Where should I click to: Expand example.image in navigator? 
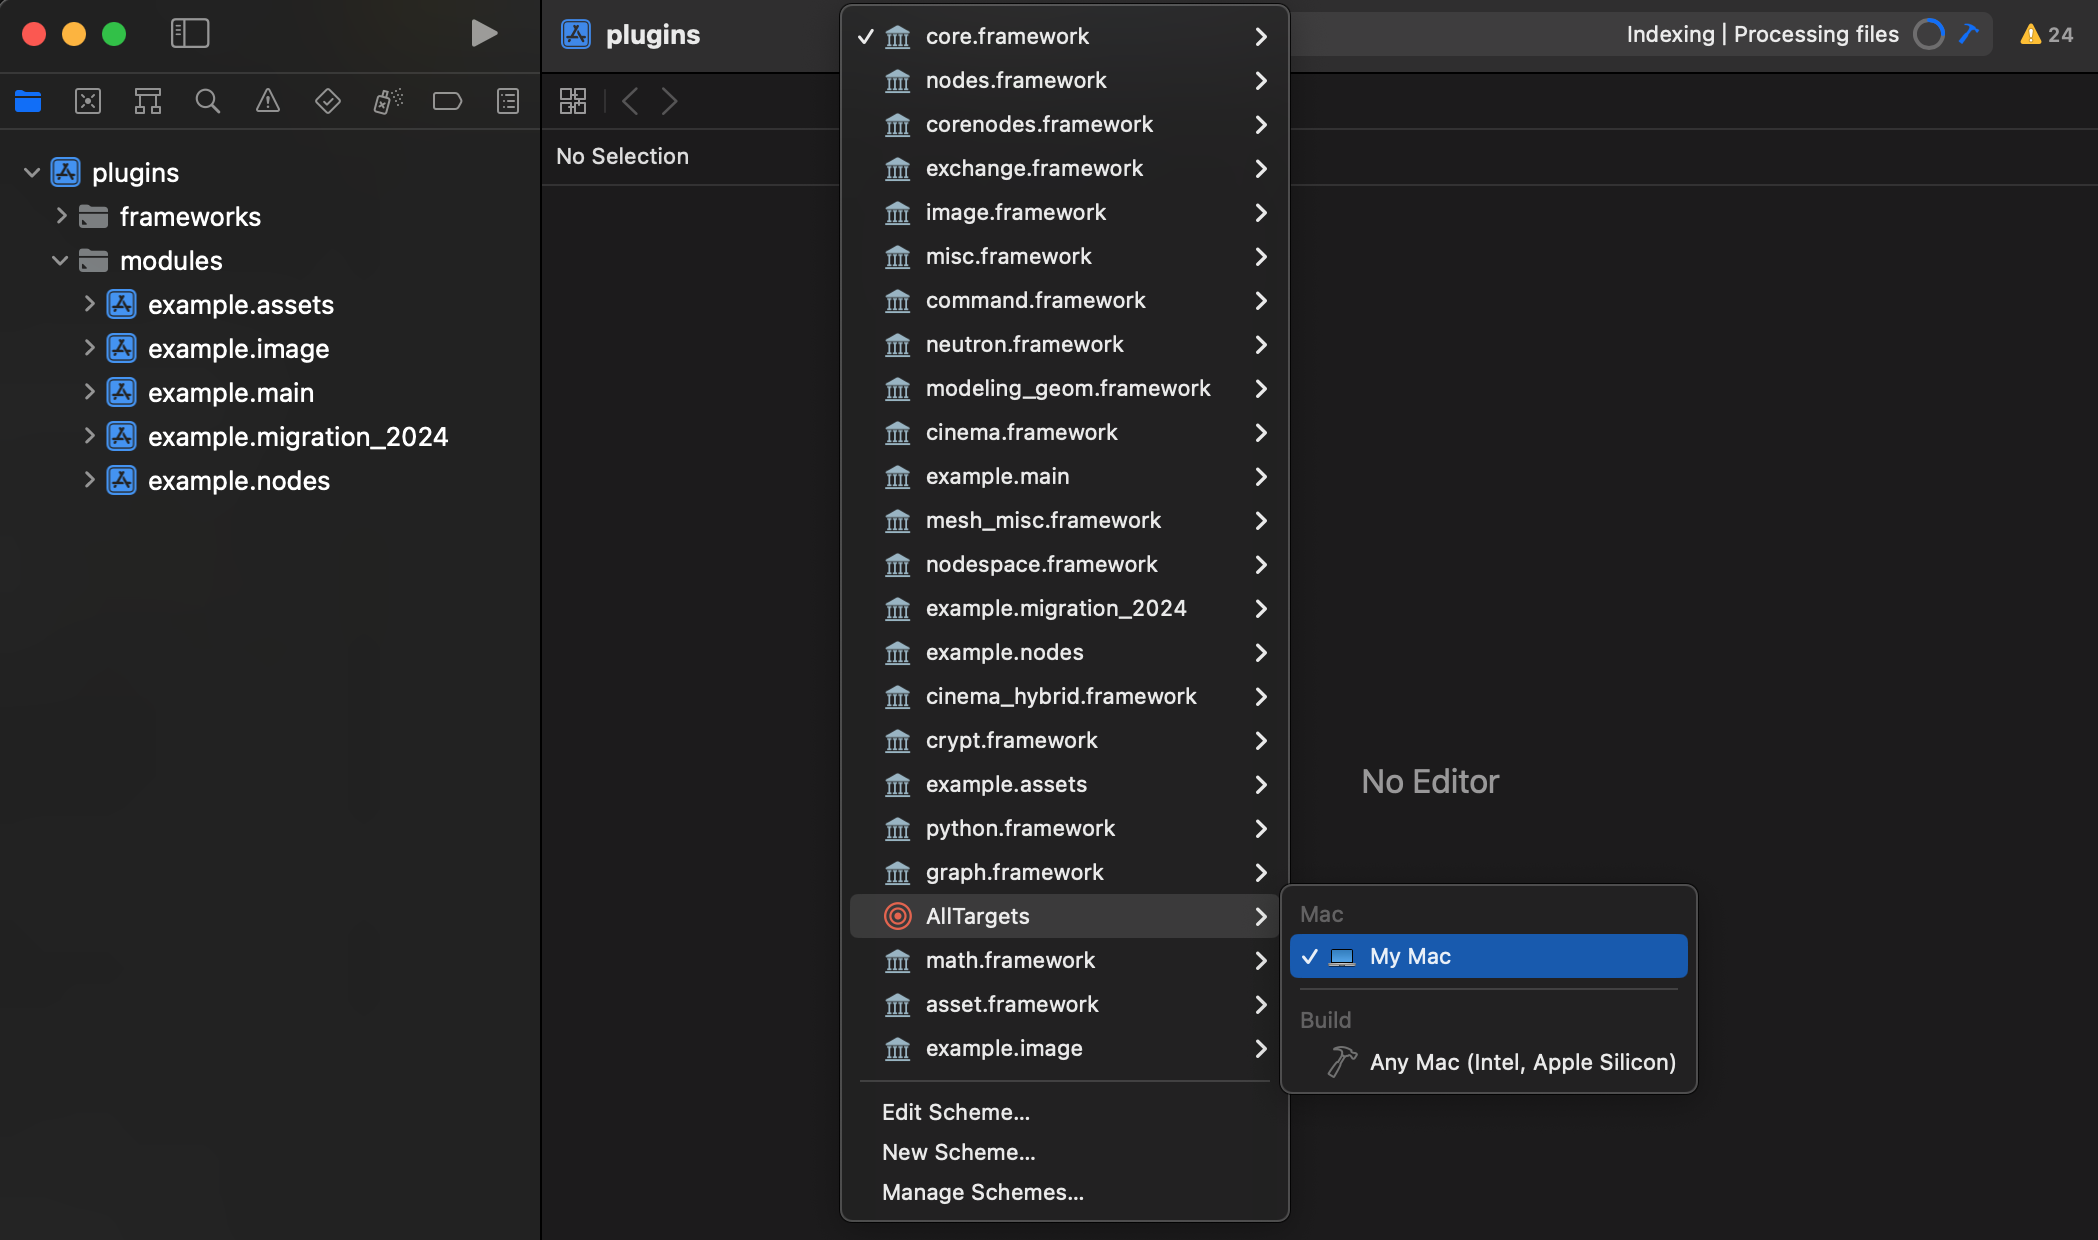click(x=89, y=347)
